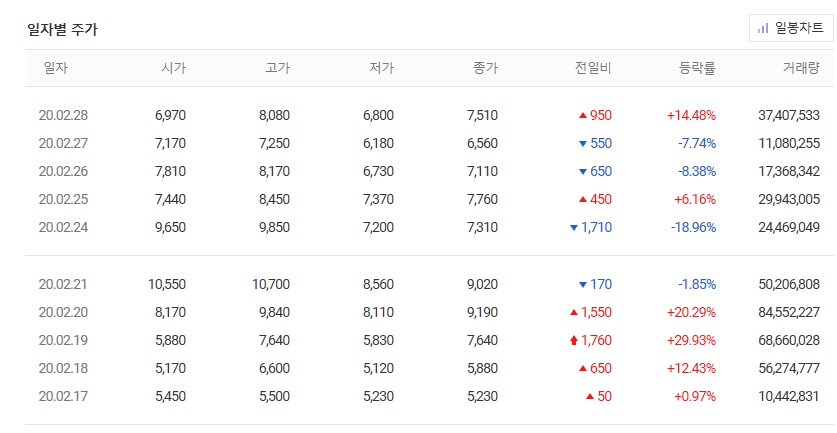Click the 등락률 column header

click(697, 68)
